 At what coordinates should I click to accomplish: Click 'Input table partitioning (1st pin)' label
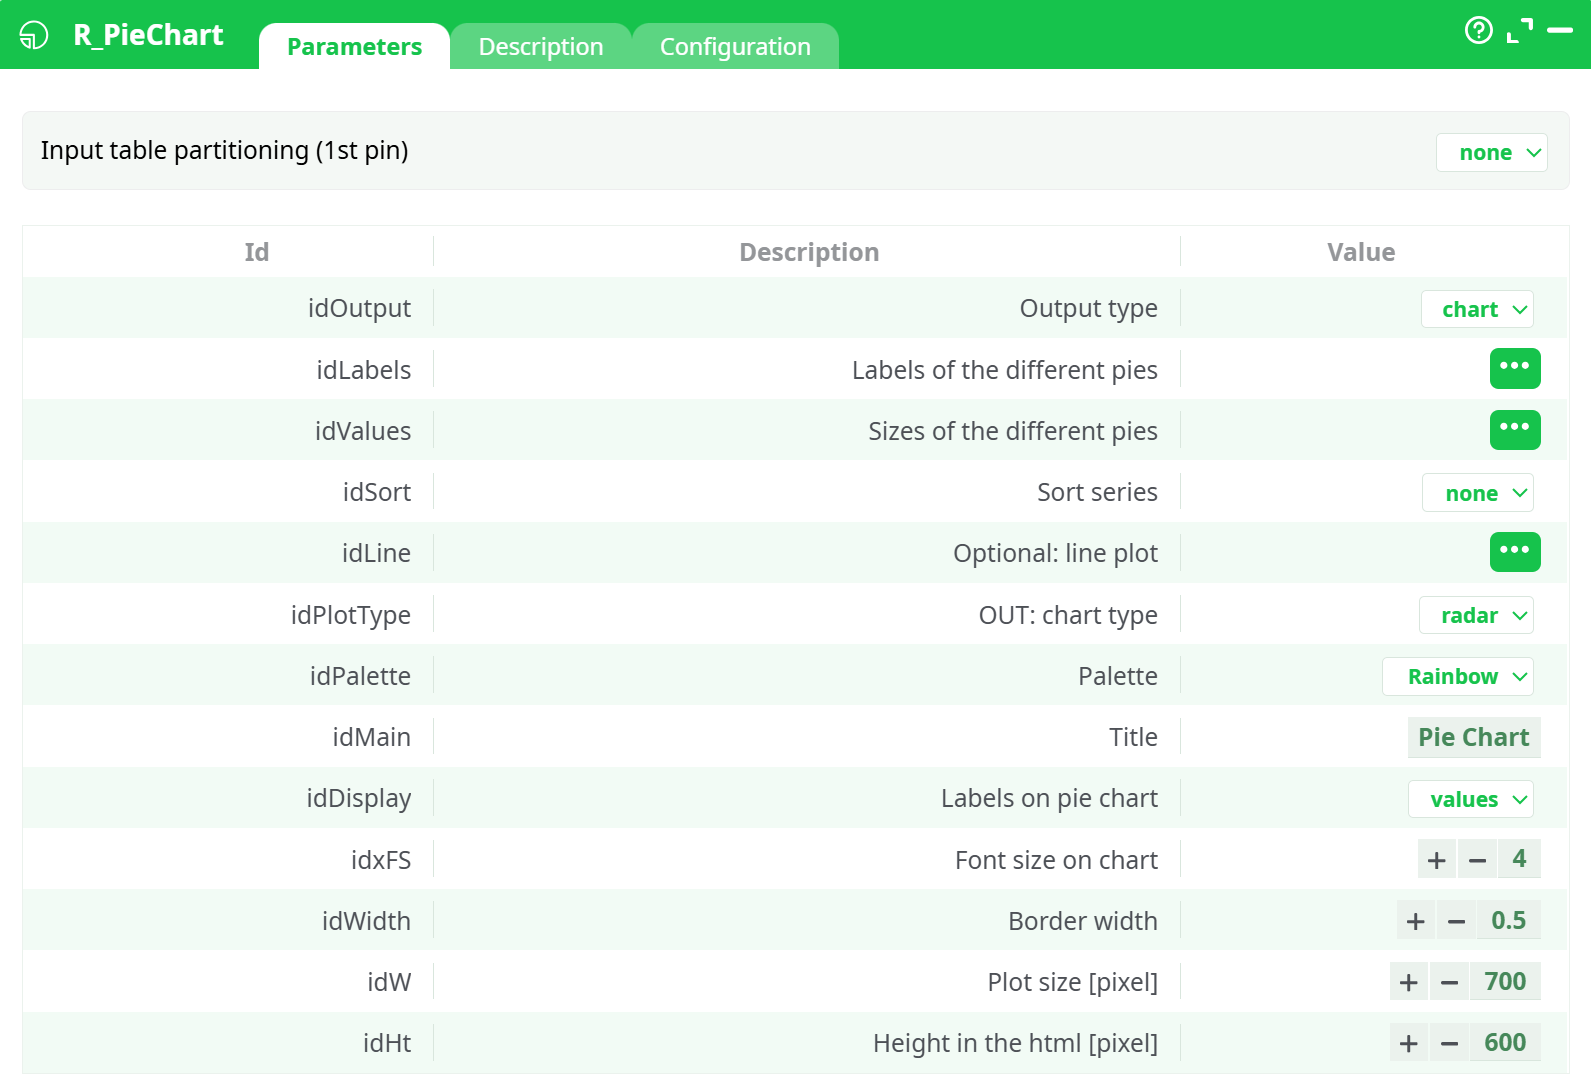[x=224, y=150]
